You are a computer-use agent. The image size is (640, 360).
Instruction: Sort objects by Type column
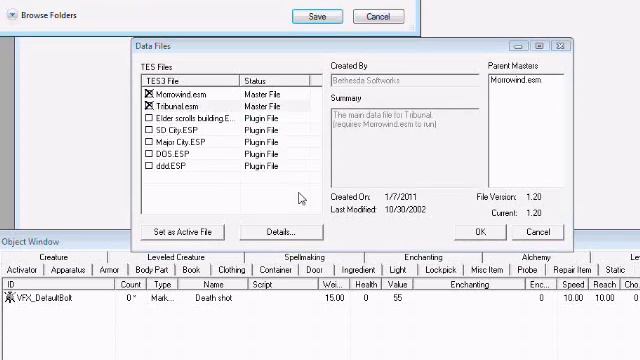pos(162,284)
